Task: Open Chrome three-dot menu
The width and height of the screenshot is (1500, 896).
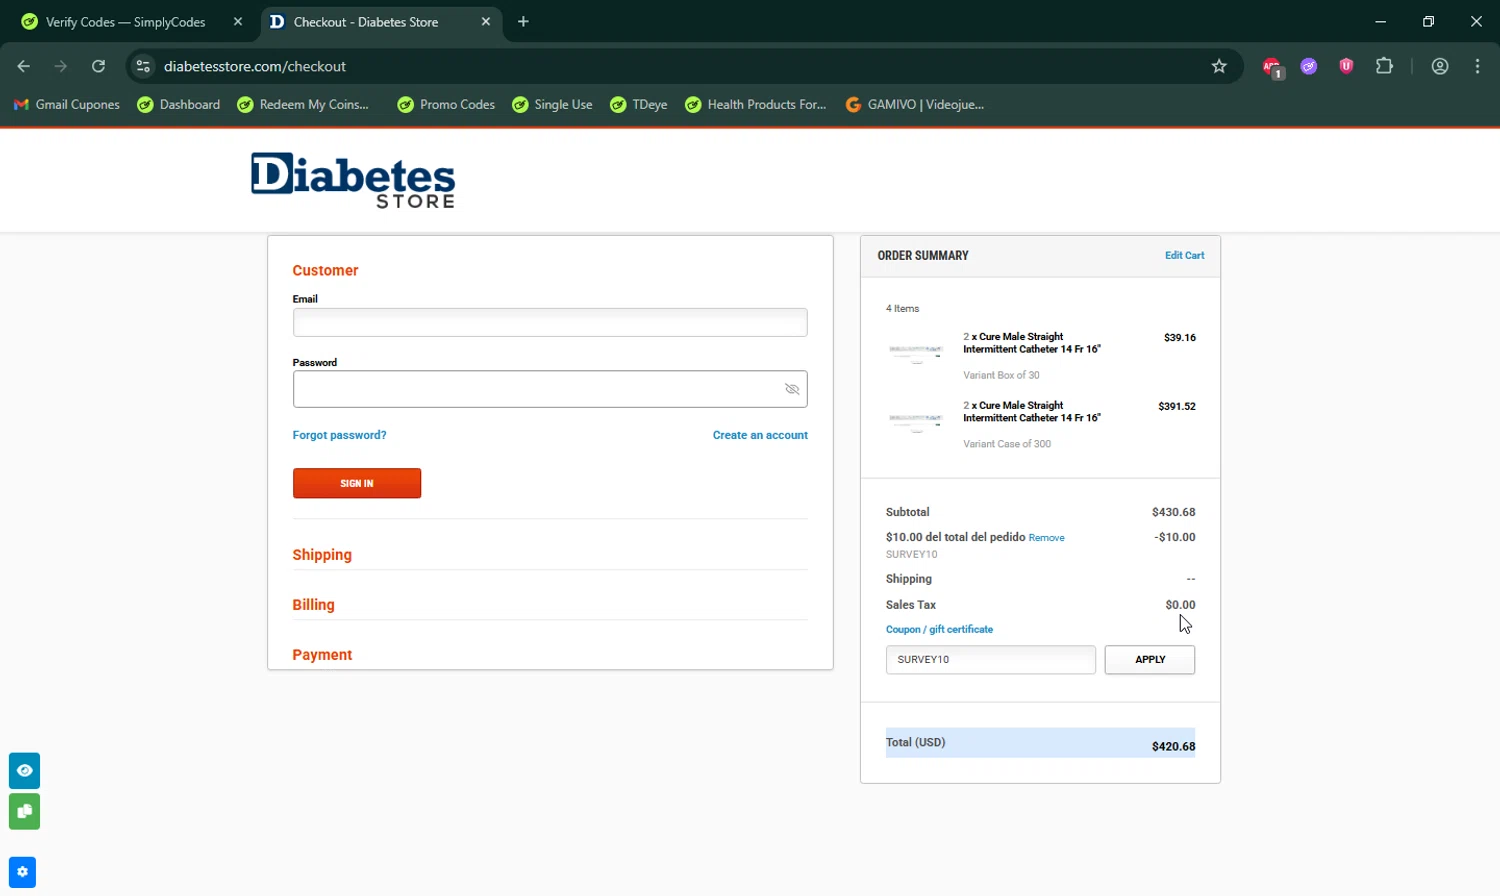Action: click(x=1477, y=66)
